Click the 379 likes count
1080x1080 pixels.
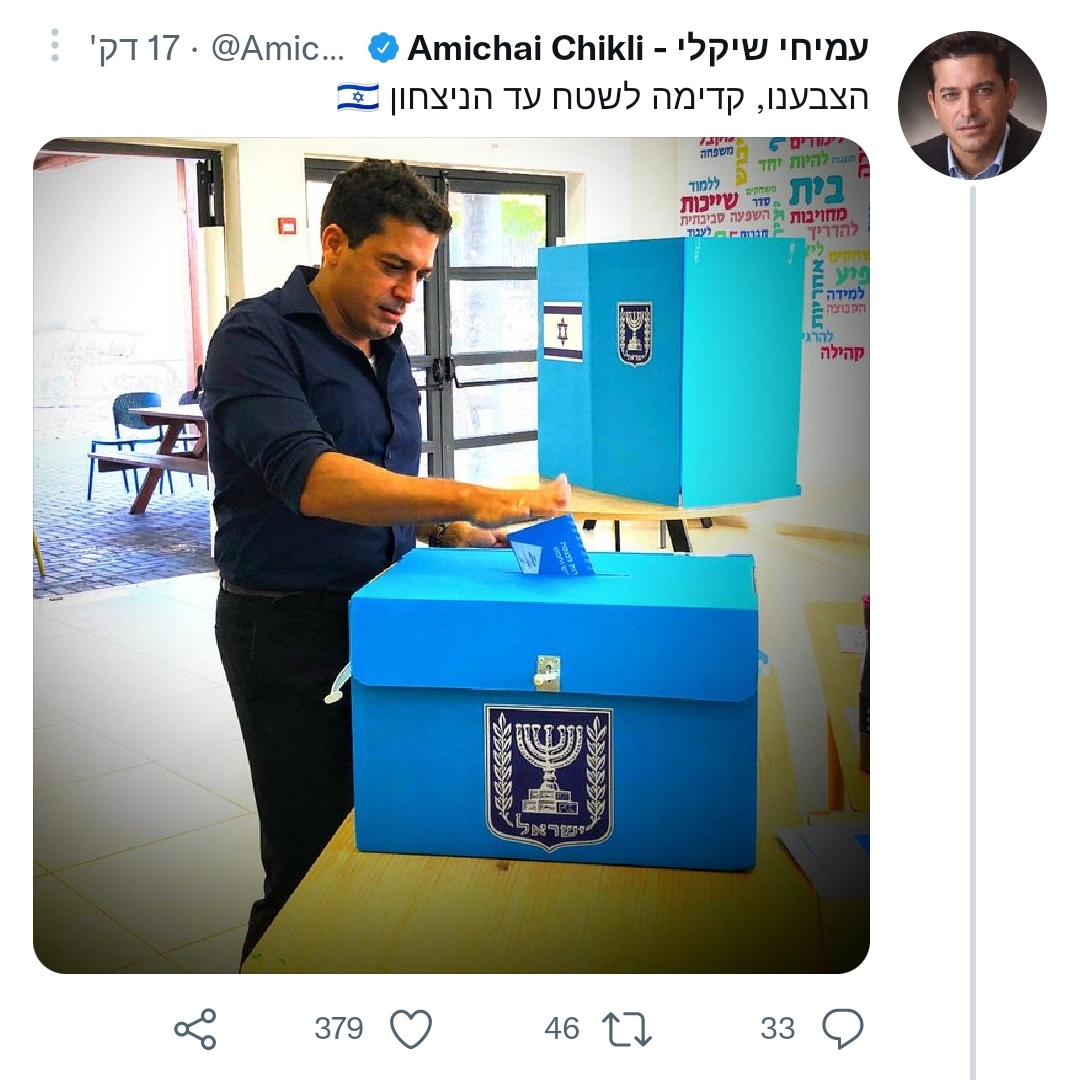(x=338, y=1029)
